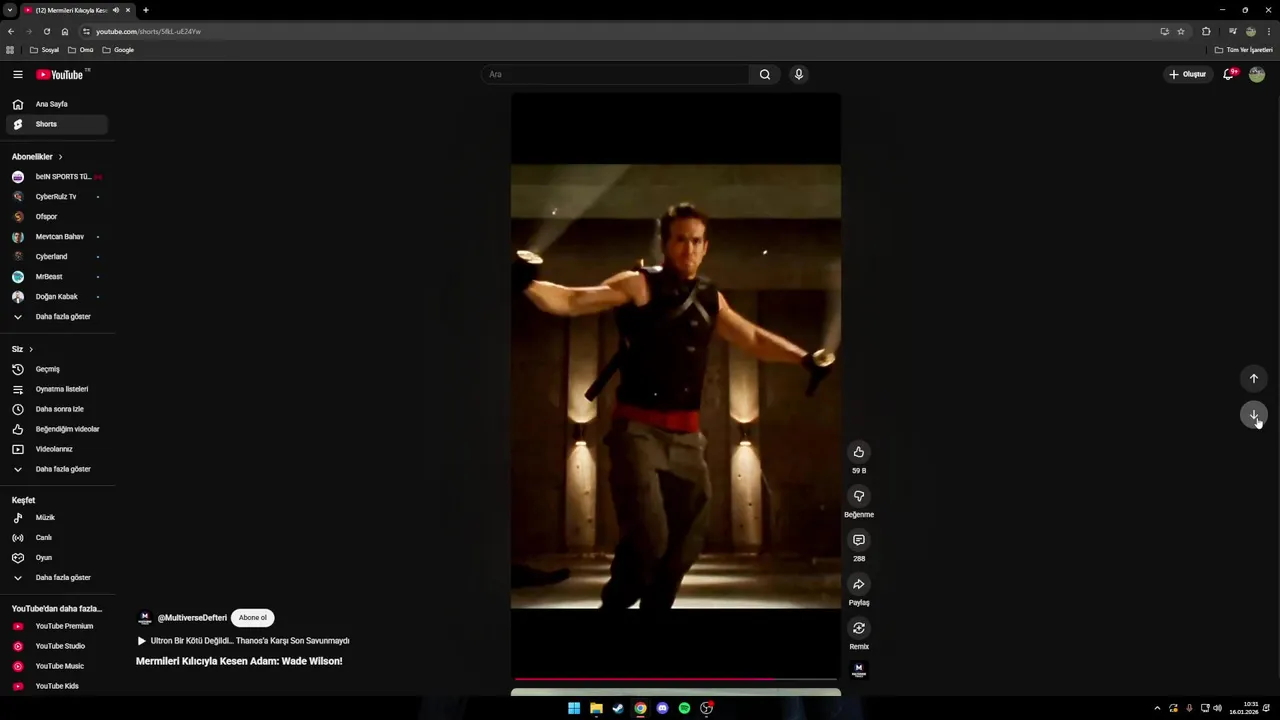Expand subscriptions with Daha fazla göster
Viewport: 1280px width, 720px height.
pos(56,317)
